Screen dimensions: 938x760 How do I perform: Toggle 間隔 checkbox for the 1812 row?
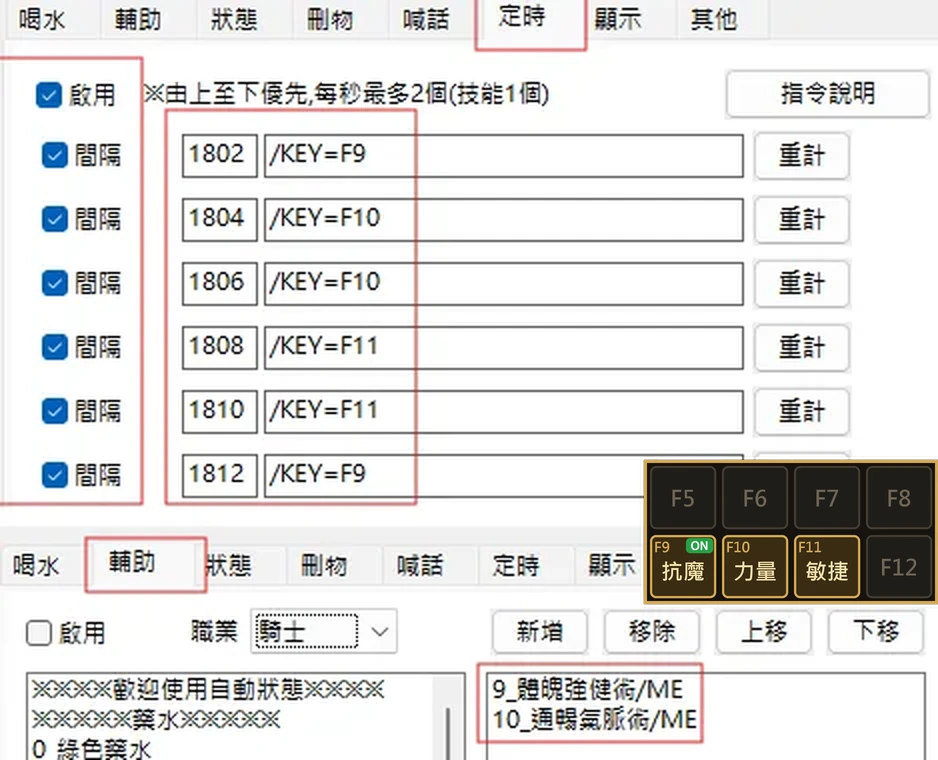54,475
